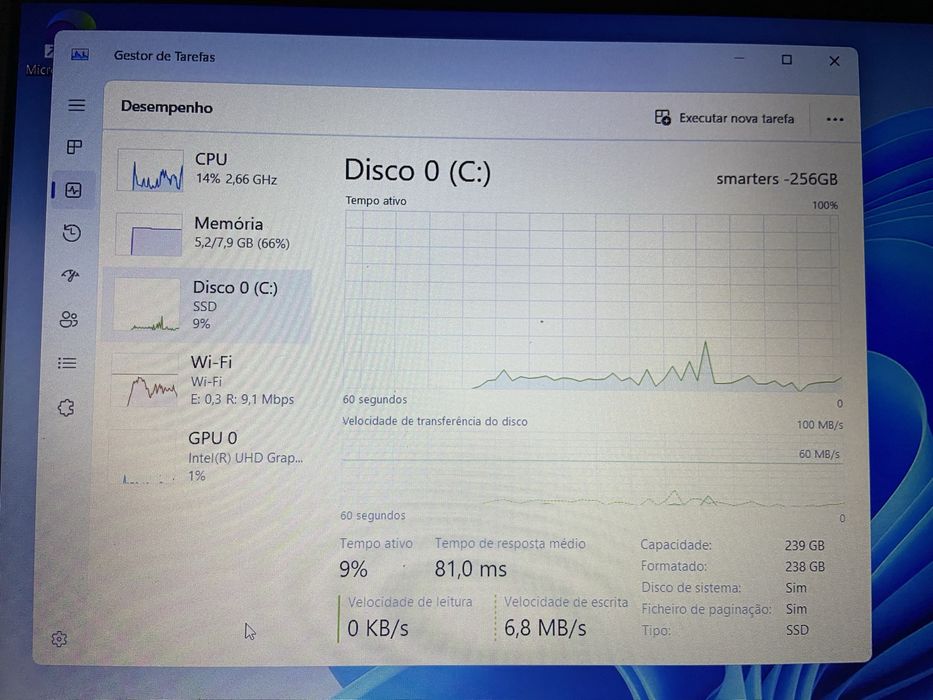Image resolution: width=933 pixels, height=700 pixels.
Task: Open the Services puzzle icon
Action: (66, 408)
